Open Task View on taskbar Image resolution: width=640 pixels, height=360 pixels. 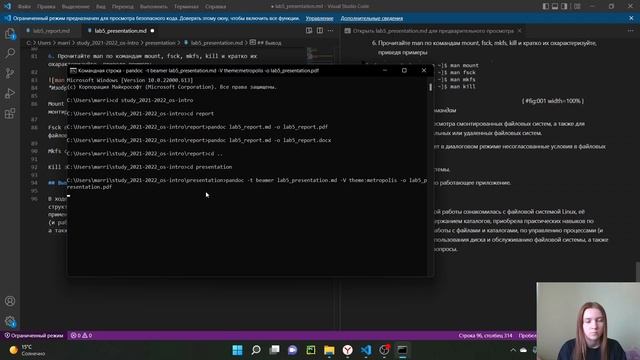[x=274, y=350]
